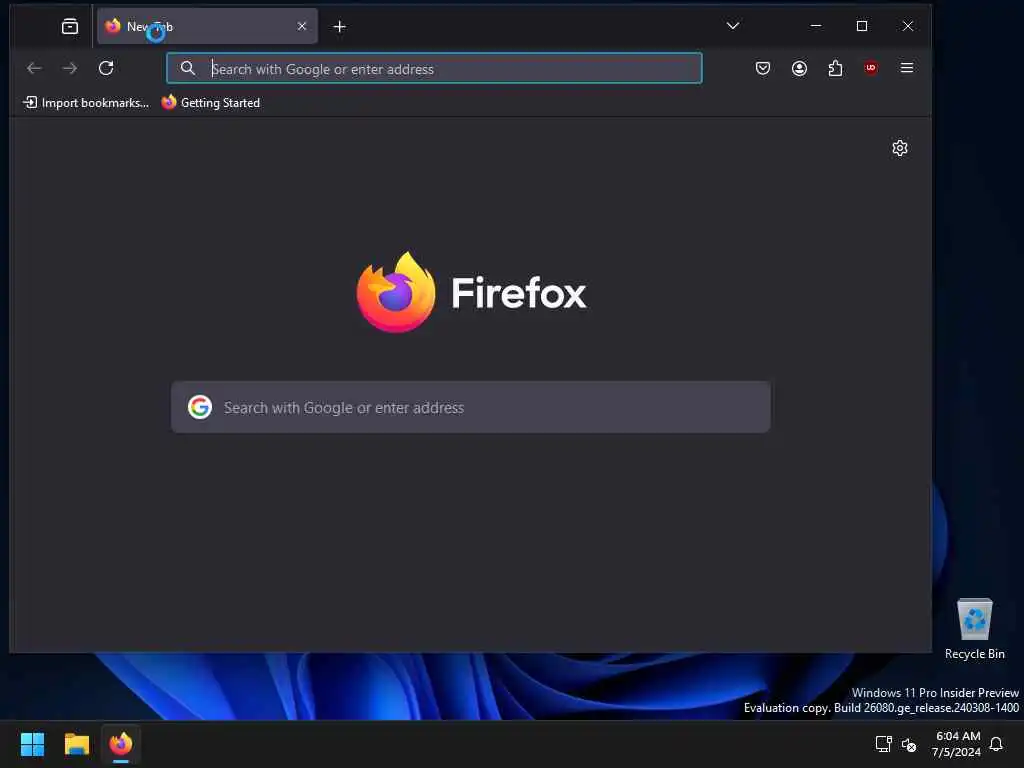
Task: Open the Firefox account menu
Action: 799,68
